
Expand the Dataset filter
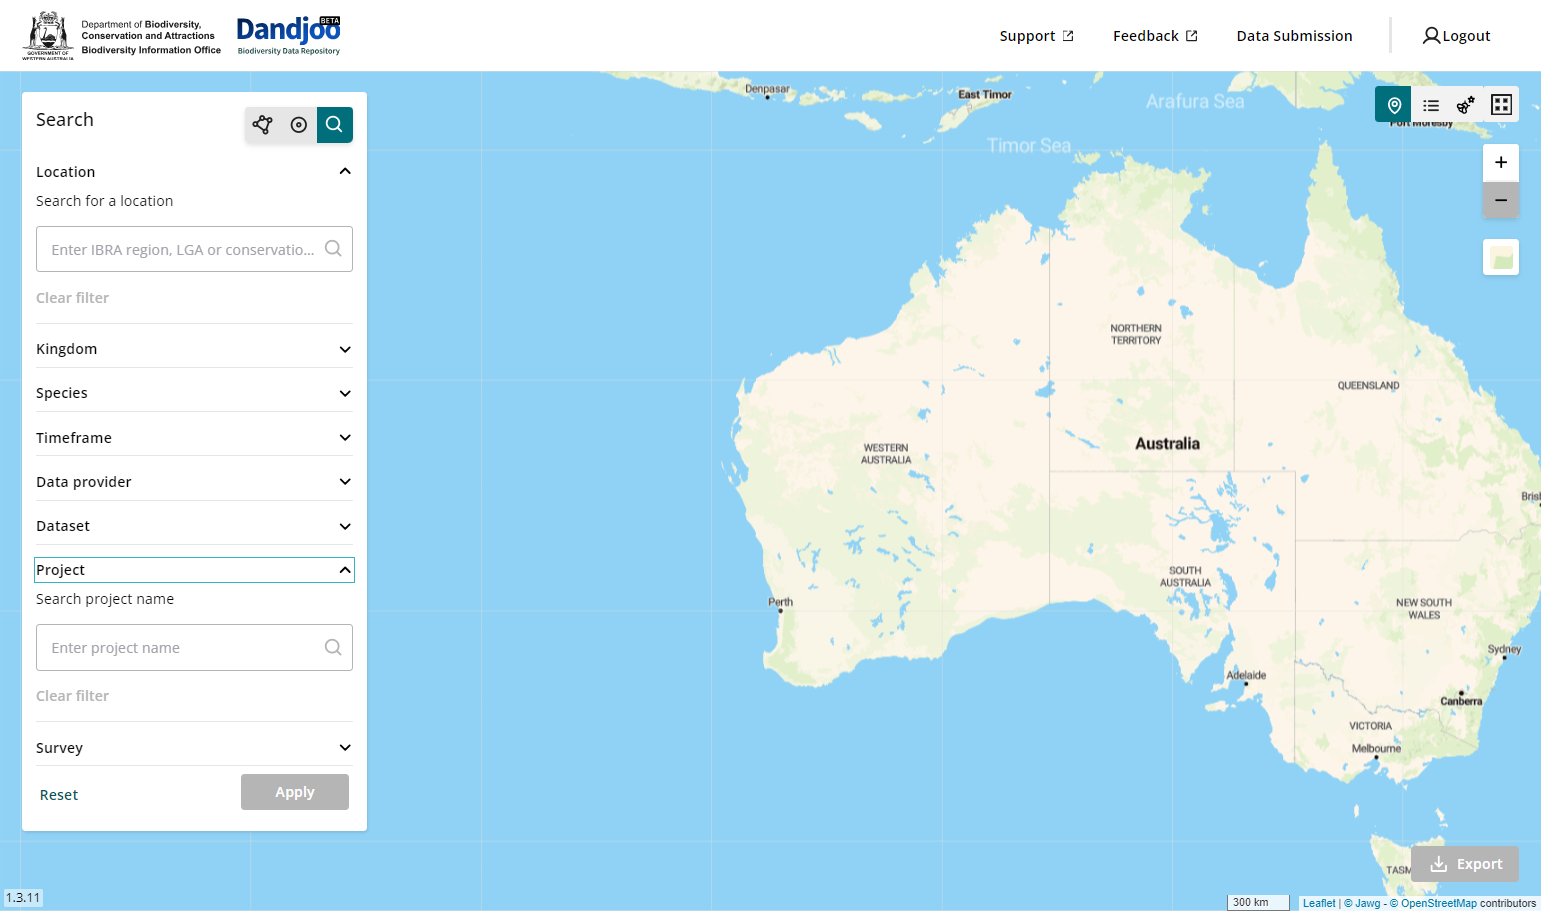(194, 526)
